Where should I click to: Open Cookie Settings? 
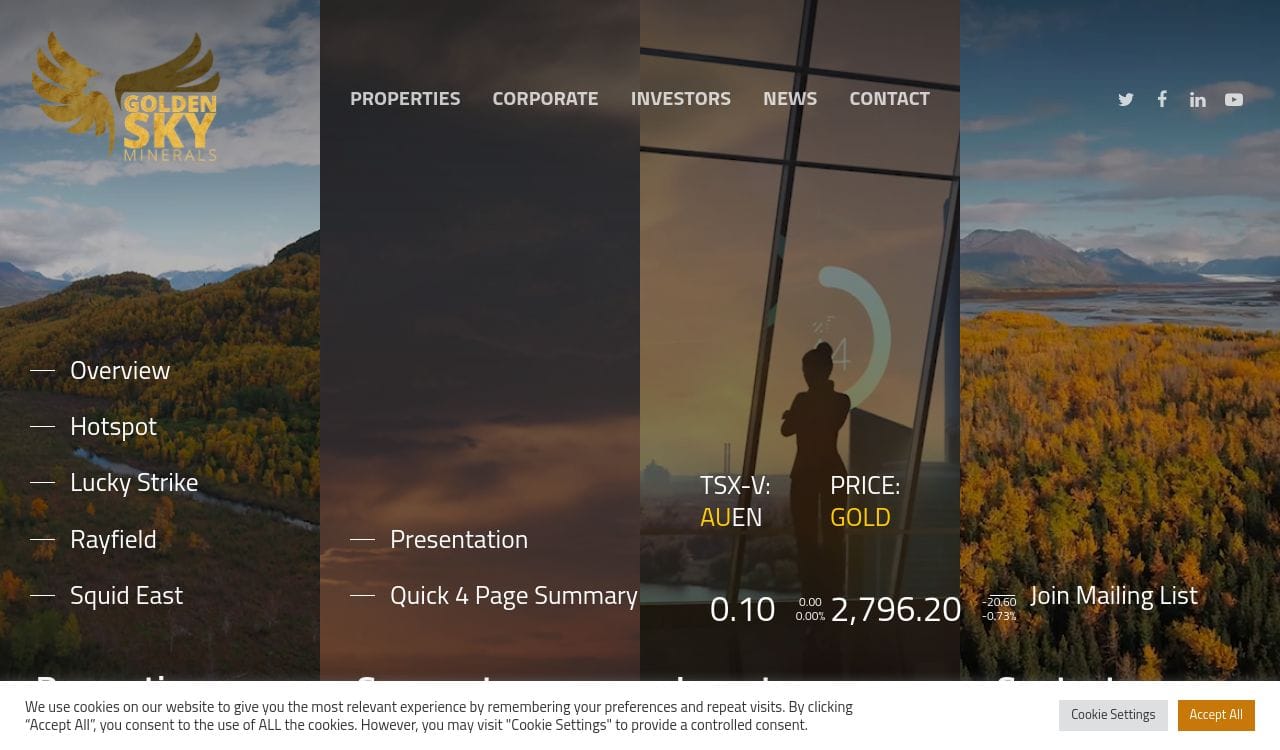(1113, 715)
